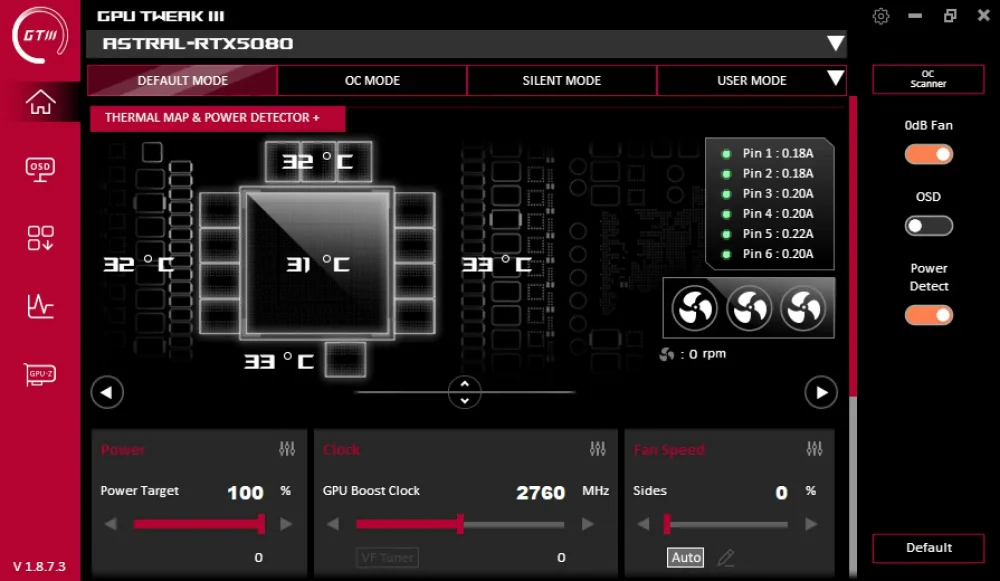The height and width of the screenshot is (581, 1000).
Task: Click the ASTRAL-RTX5080 device name
Action: pyautogui.click(x=198, y=43)
